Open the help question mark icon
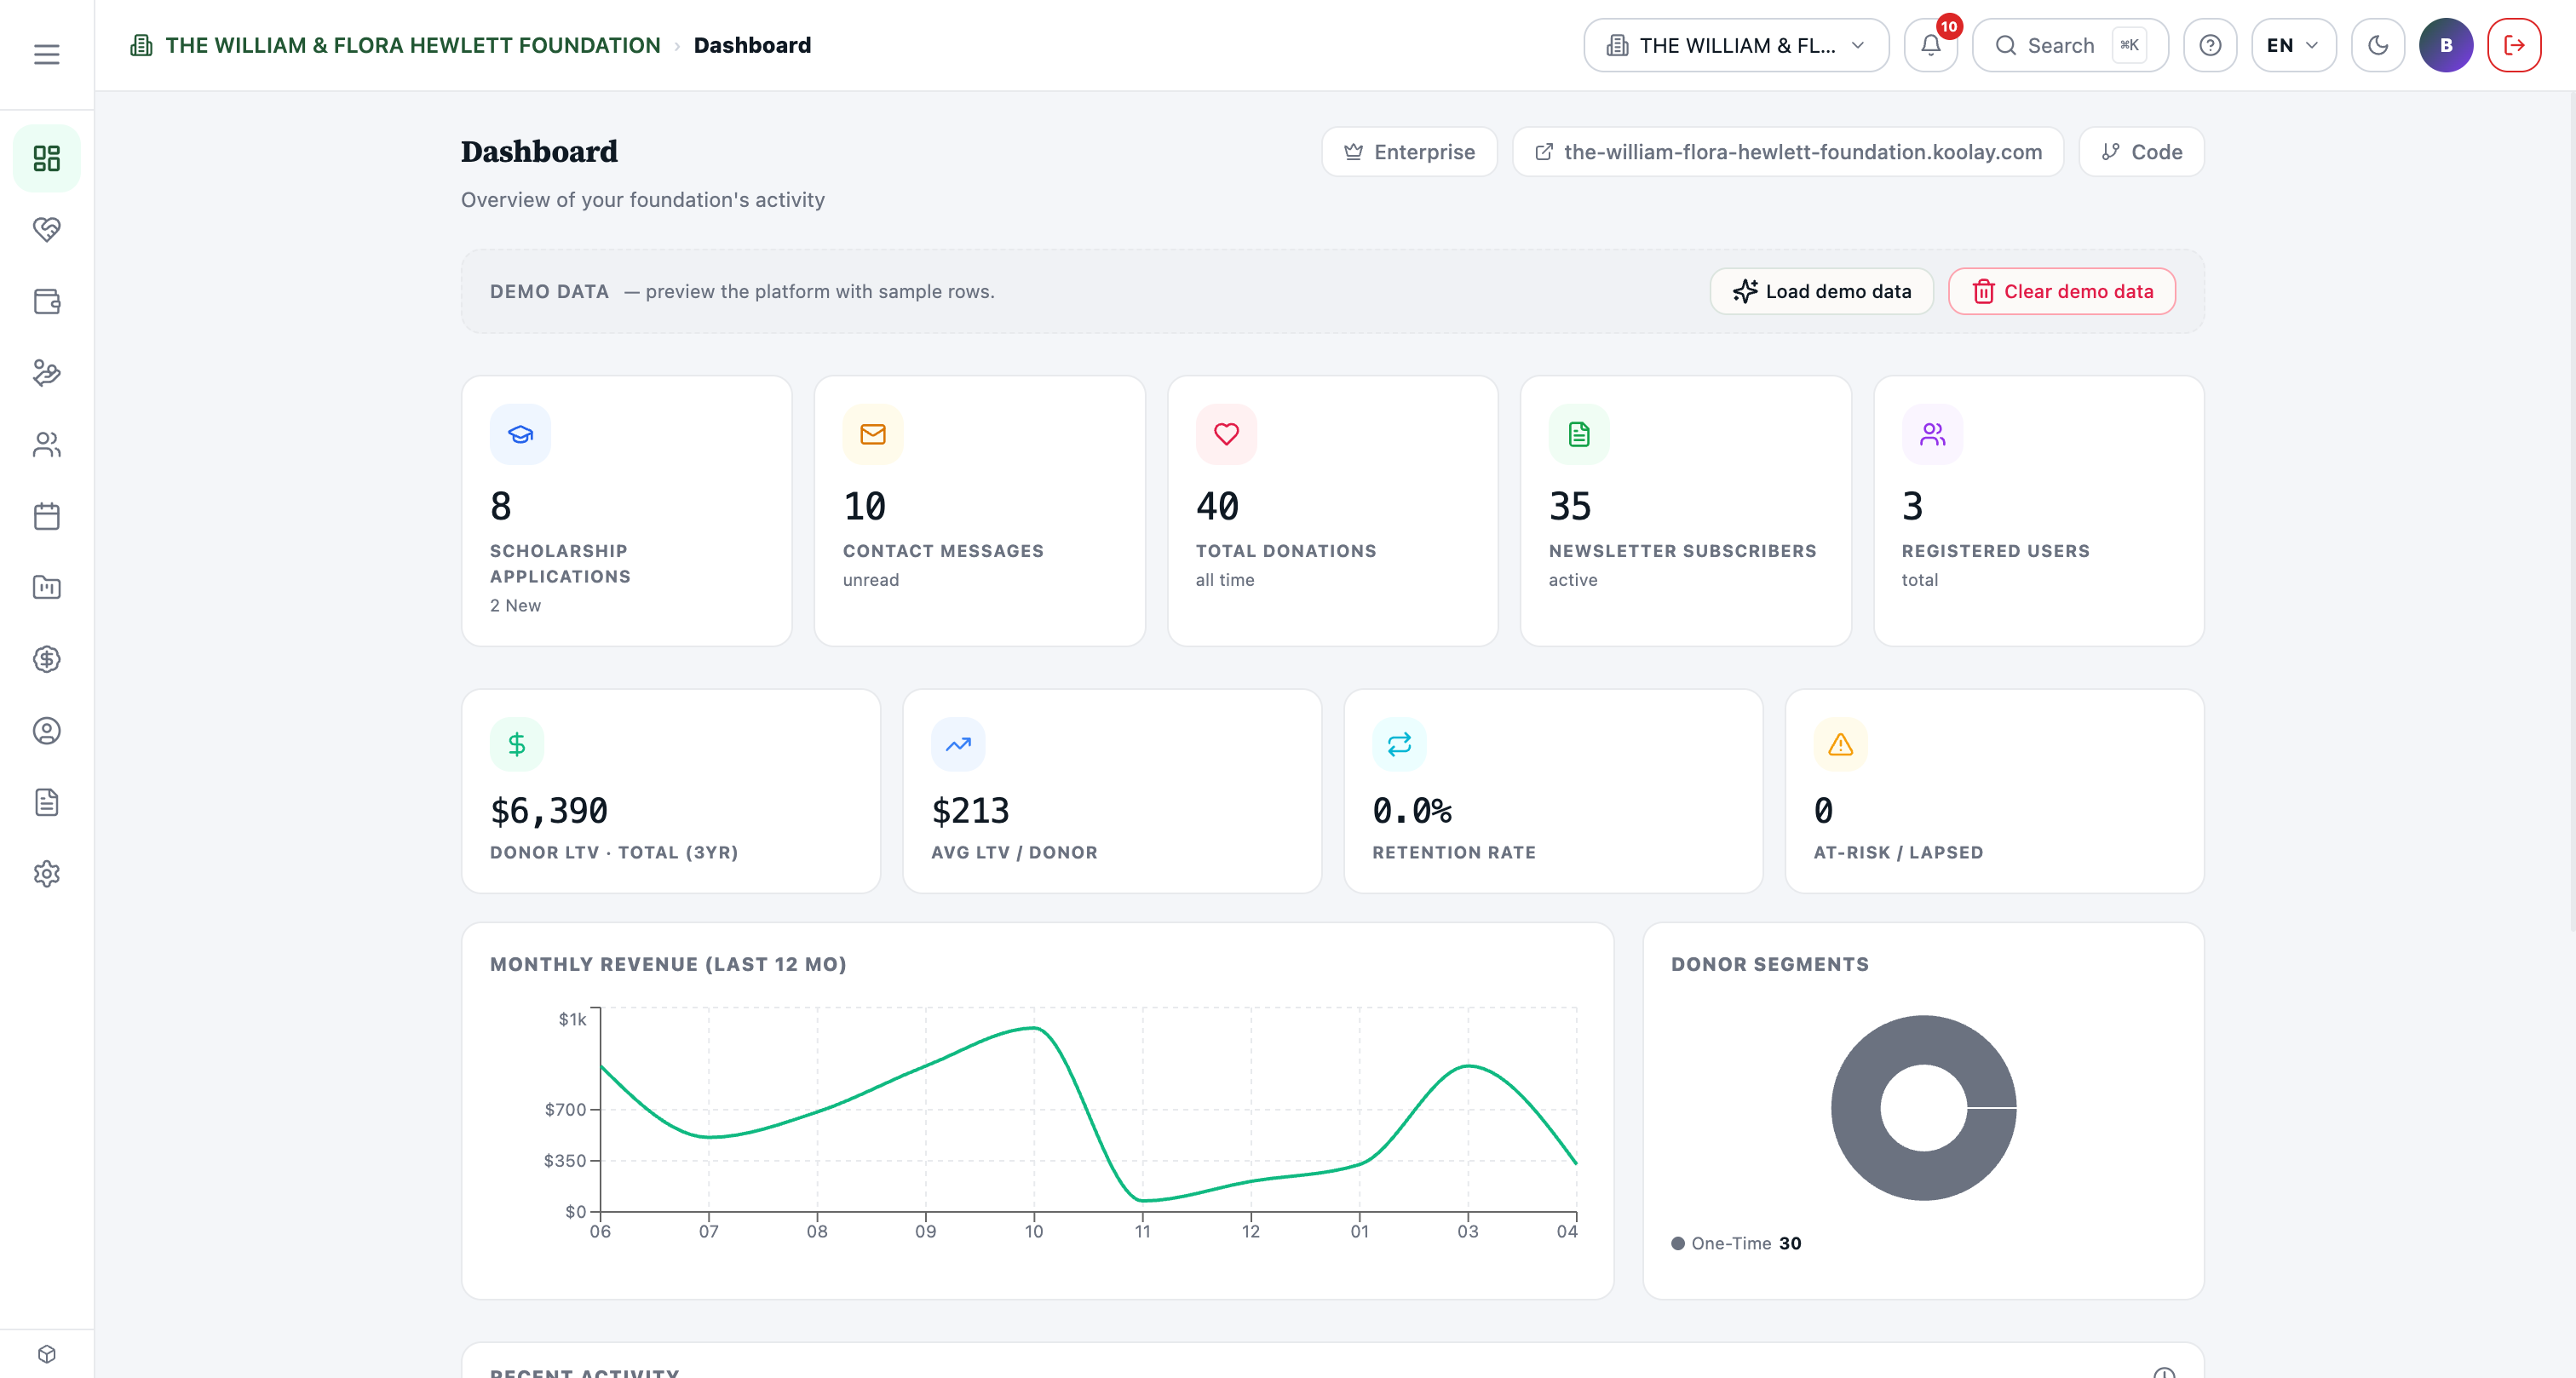Screen dimensions: 2576x1378 pyautogui.click(x=2210, y=45)
